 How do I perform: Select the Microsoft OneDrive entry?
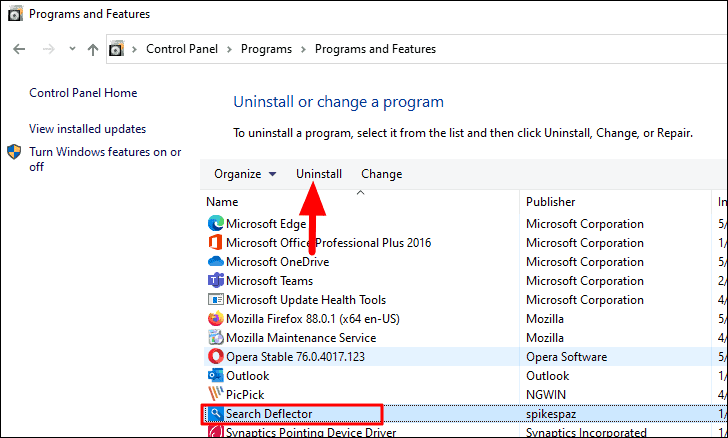[x=278, y=262]
